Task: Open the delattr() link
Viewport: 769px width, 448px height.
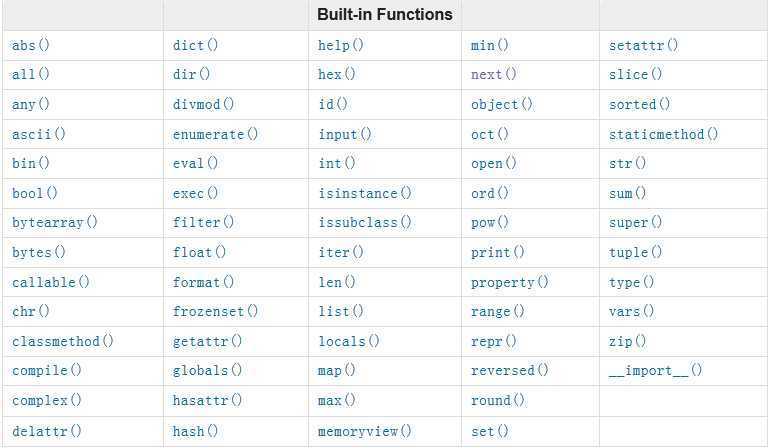Action: pos(47,432)
